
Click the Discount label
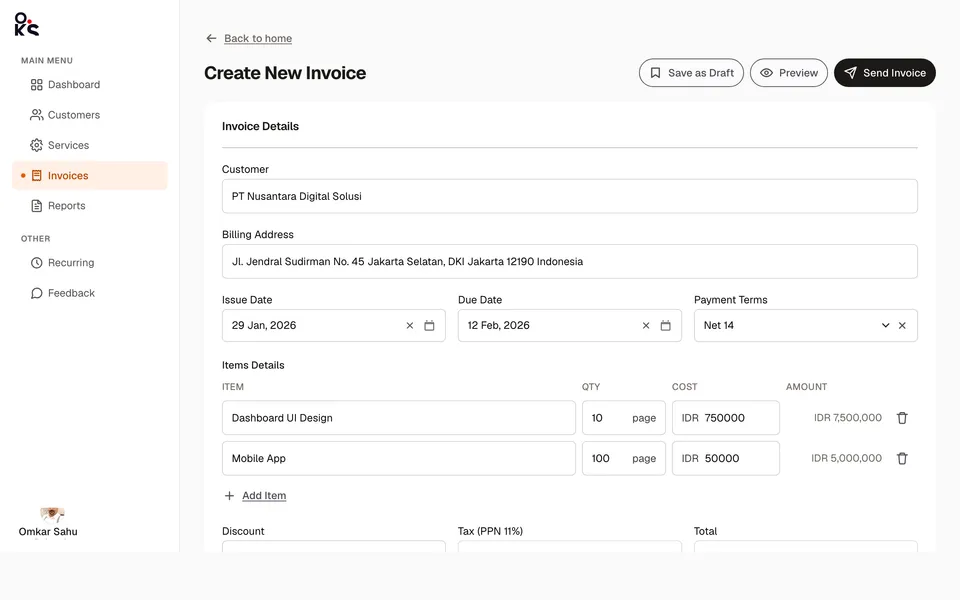tap(243, 531)
